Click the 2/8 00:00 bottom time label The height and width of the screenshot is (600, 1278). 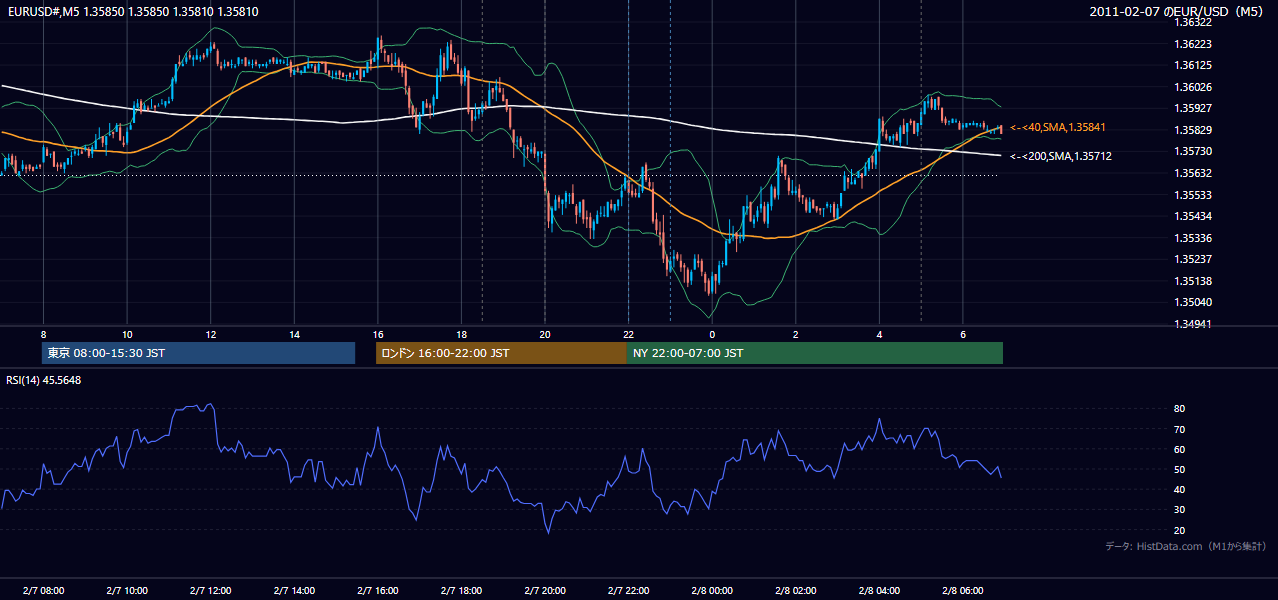pyautogui.click(x=712, y=591)
